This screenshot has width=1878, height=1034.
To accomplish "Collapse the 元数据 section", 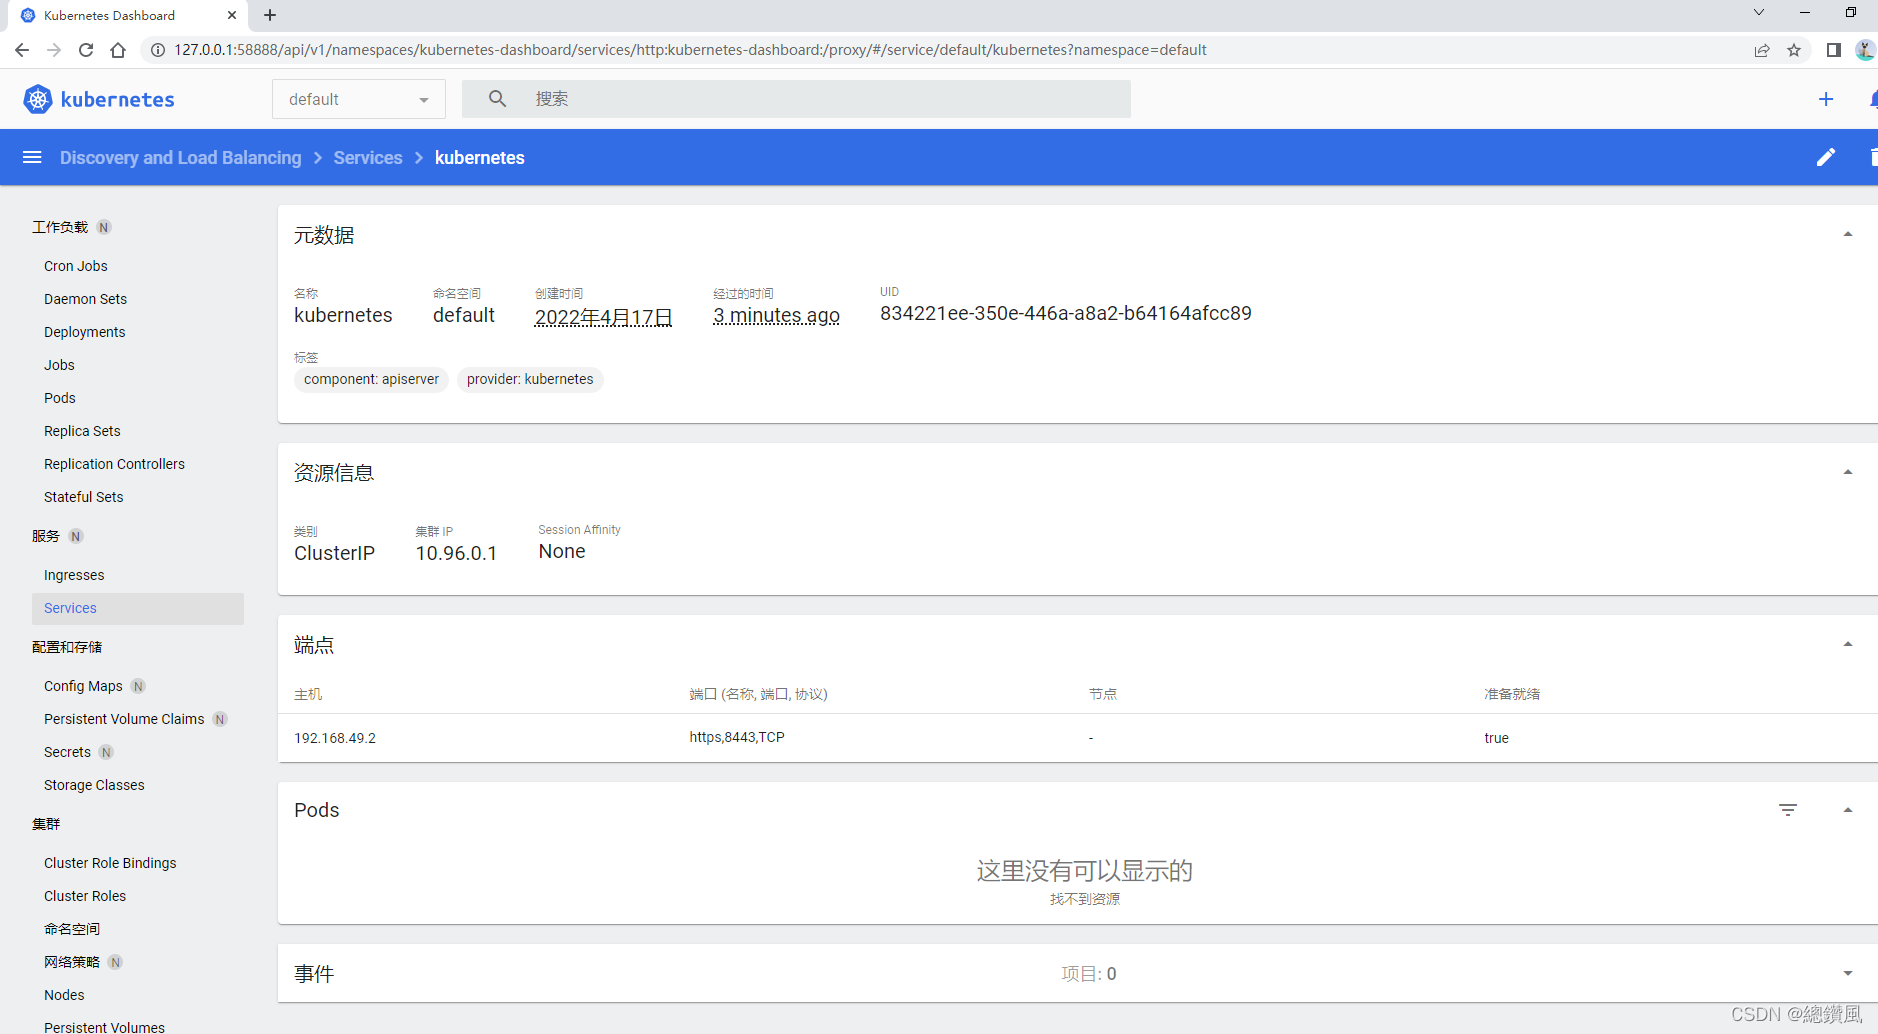I will [x=1846, y=234].
